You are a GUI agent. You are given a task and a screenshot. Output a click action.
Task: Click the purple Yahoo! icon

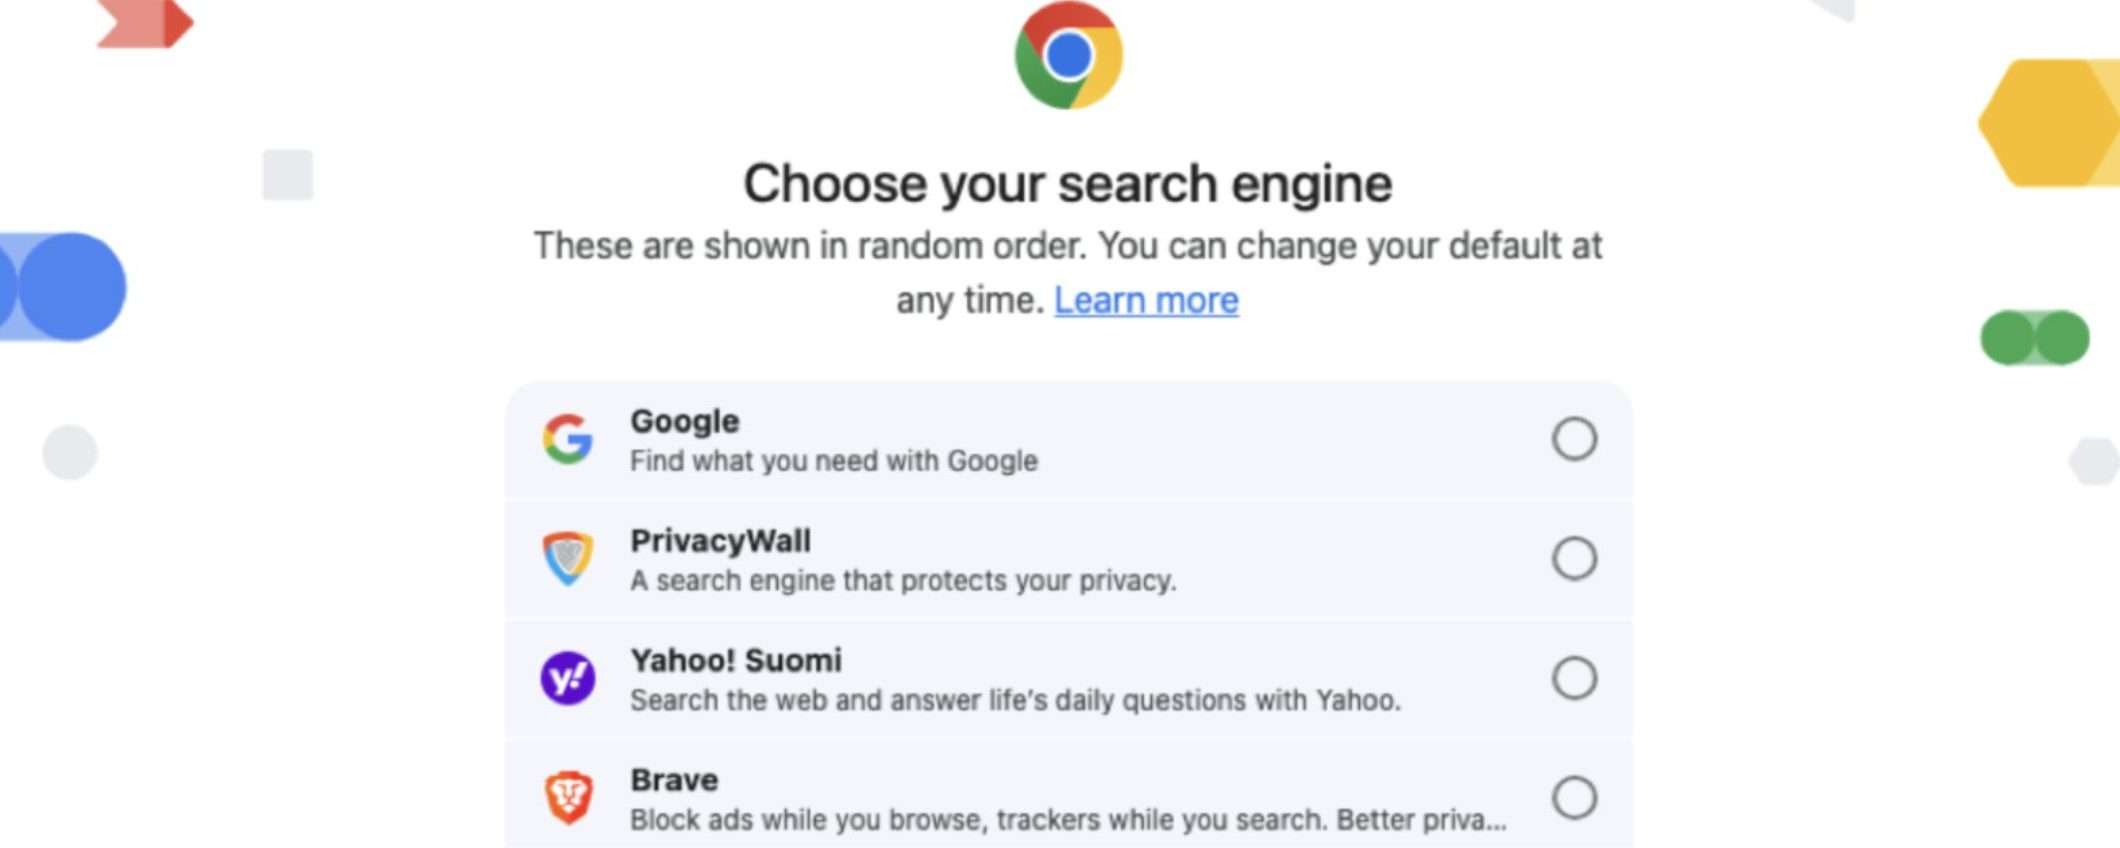tap(568, 678)
